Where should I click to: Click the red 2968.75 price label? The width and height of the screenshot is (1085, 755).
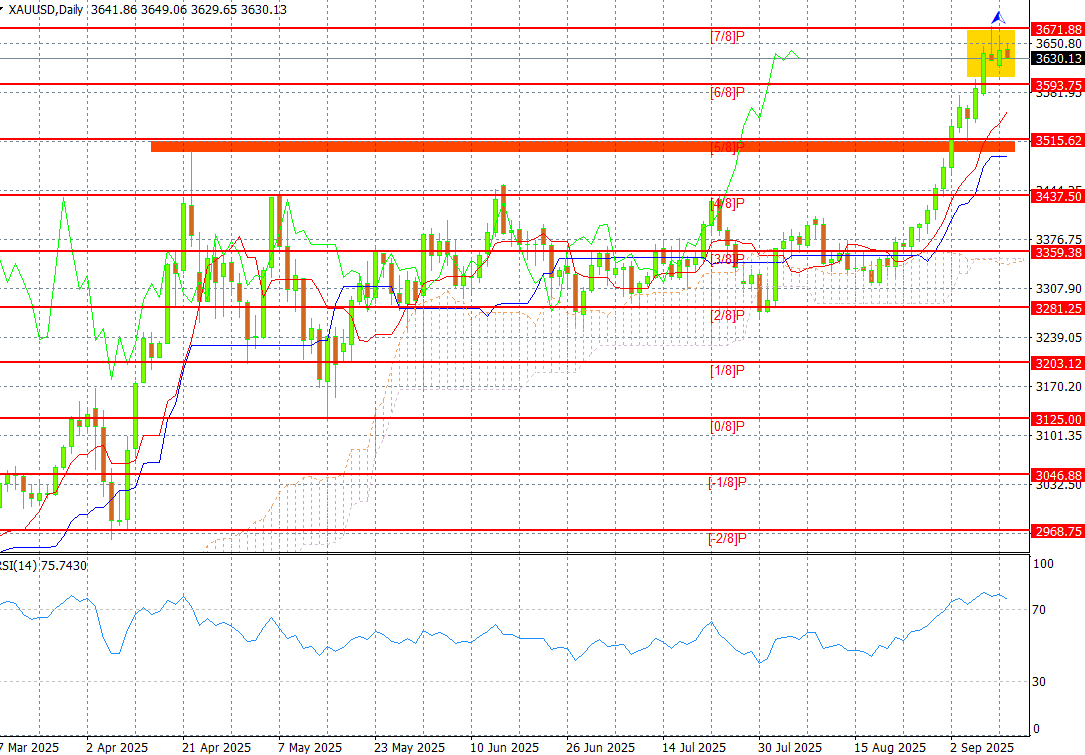1057,531
